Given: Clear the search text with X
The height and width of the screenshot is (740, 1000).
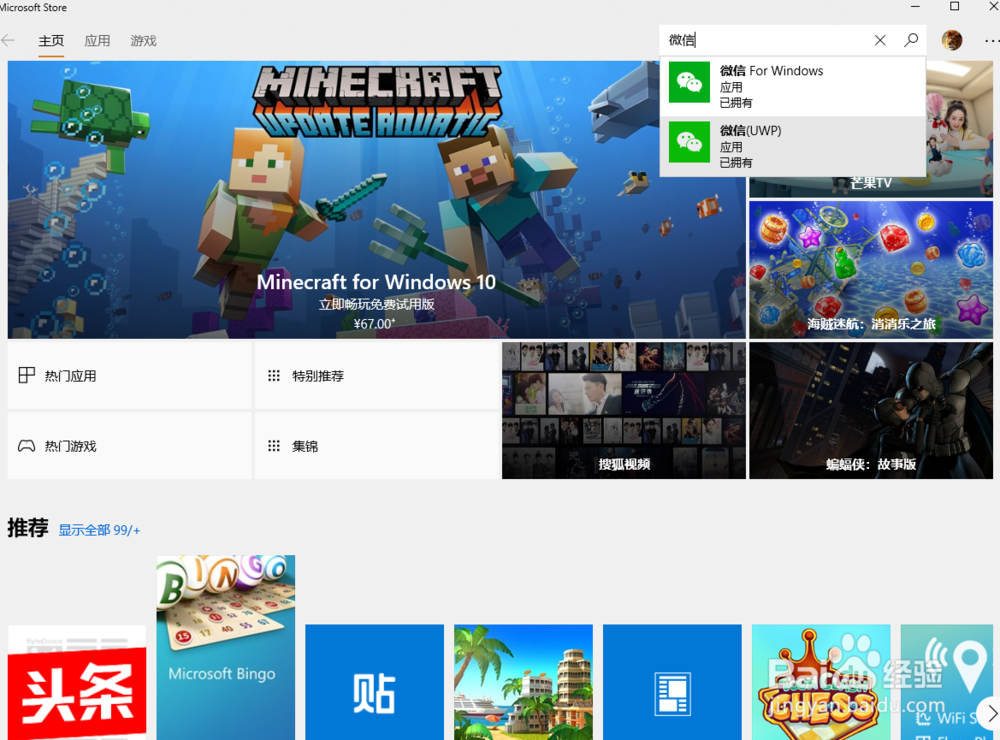Looking at the screenshot, I should pos(880,40).
